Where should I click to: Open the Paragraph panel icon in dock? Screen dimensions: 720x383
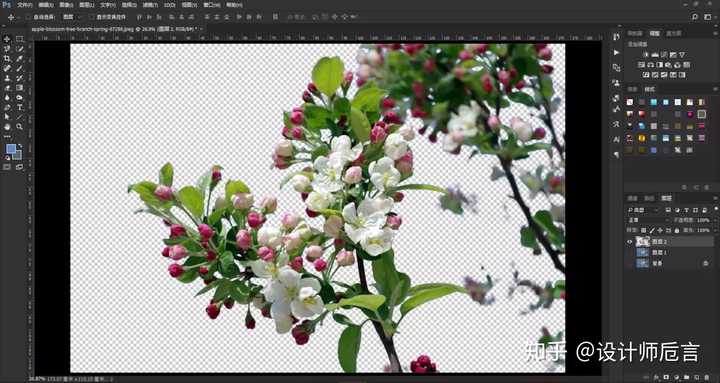click(616, 155)
